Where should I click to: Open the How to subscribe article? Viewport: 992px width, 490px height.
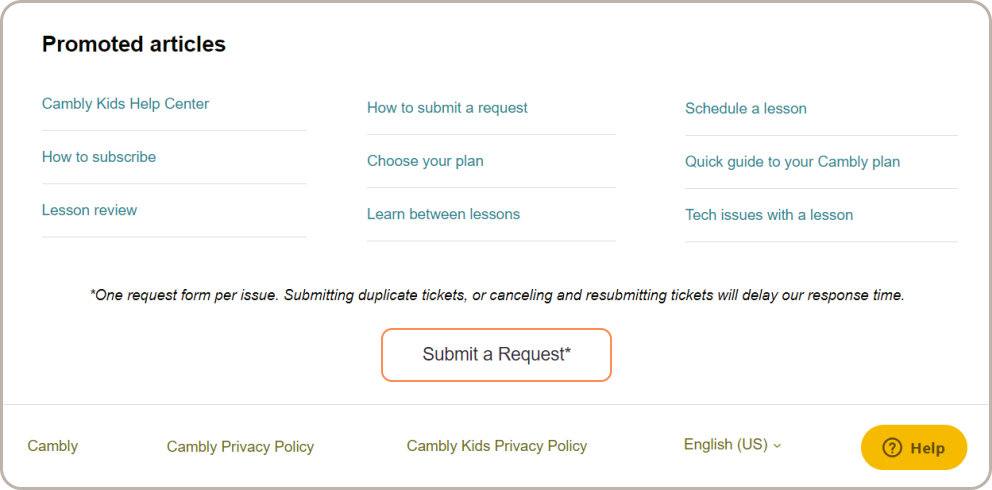point(99,157)
